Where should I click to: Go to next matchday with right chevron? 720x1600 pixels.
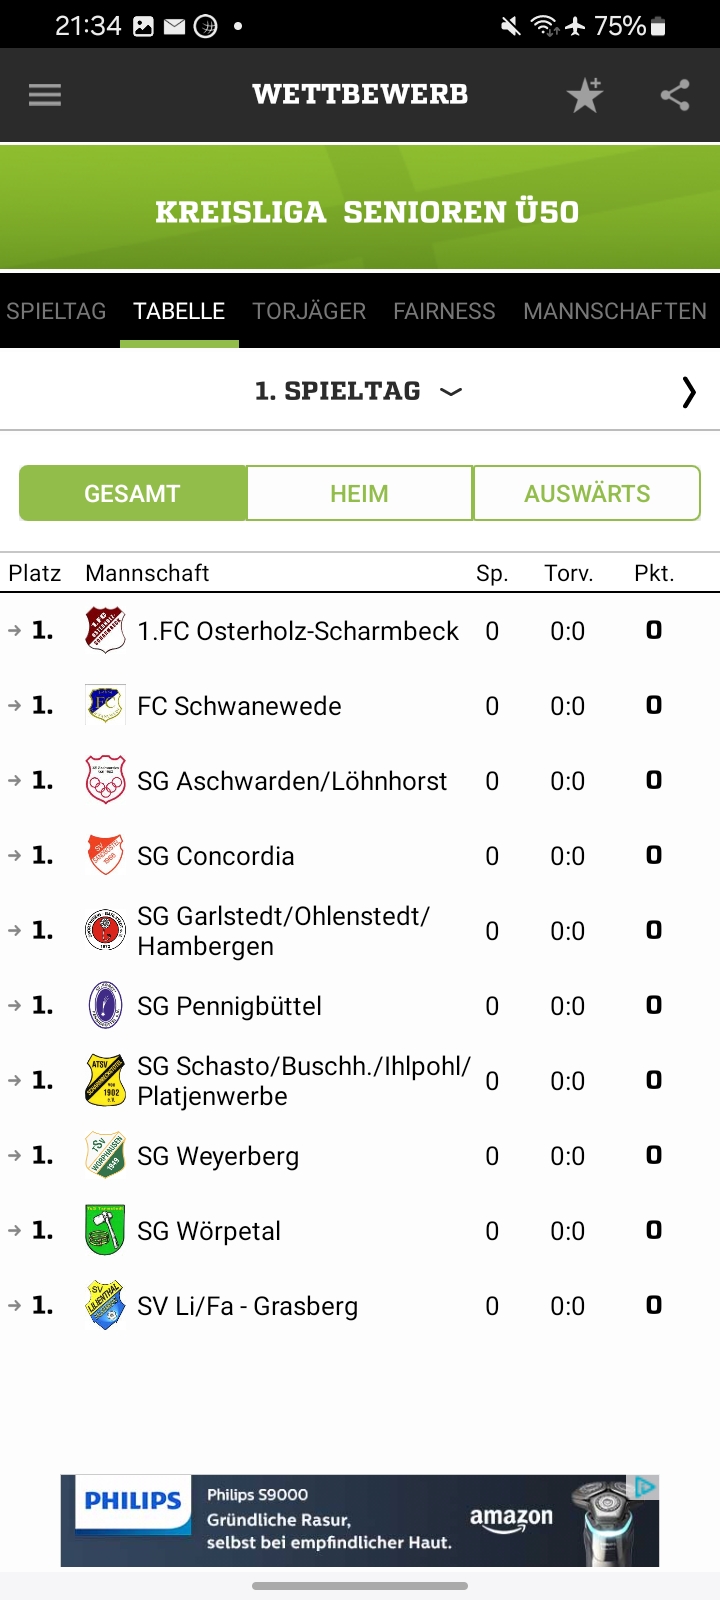point(688,392)
